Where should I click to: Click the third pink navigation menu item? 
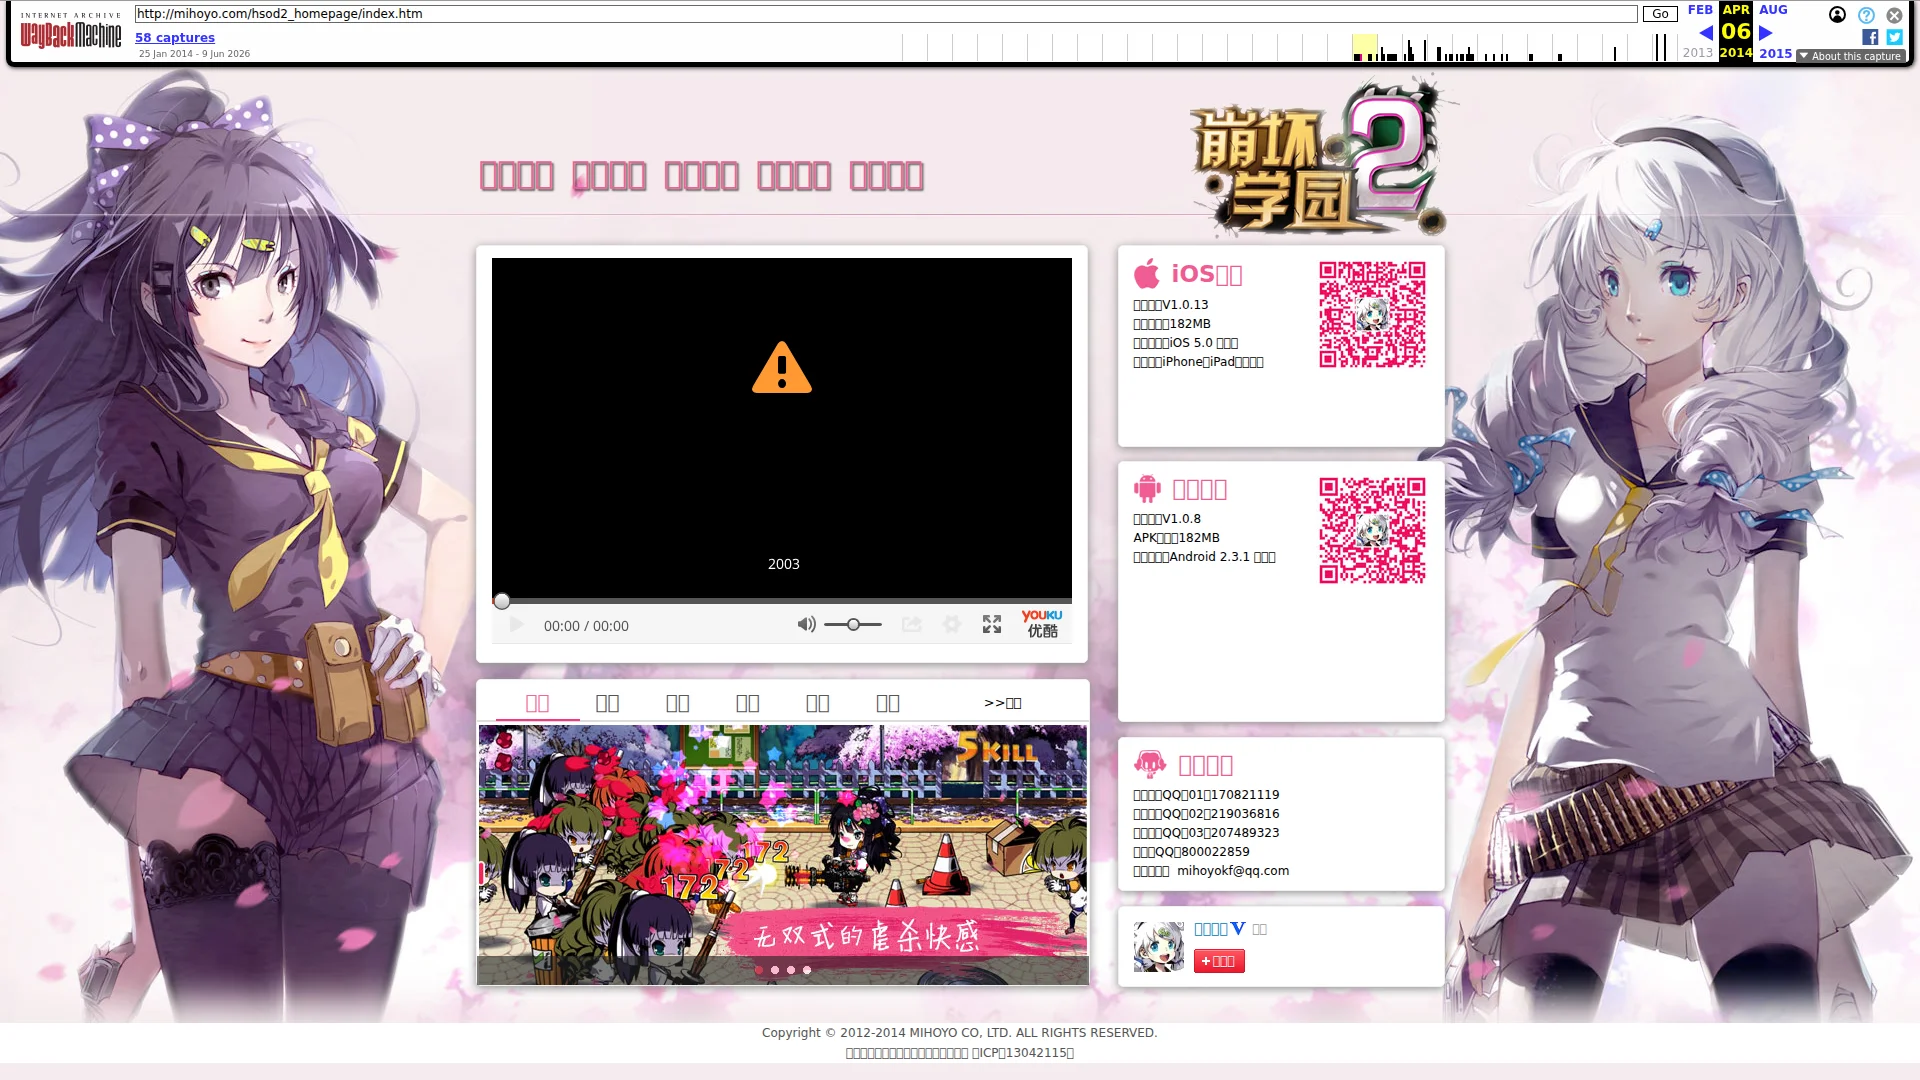point(702,176)
